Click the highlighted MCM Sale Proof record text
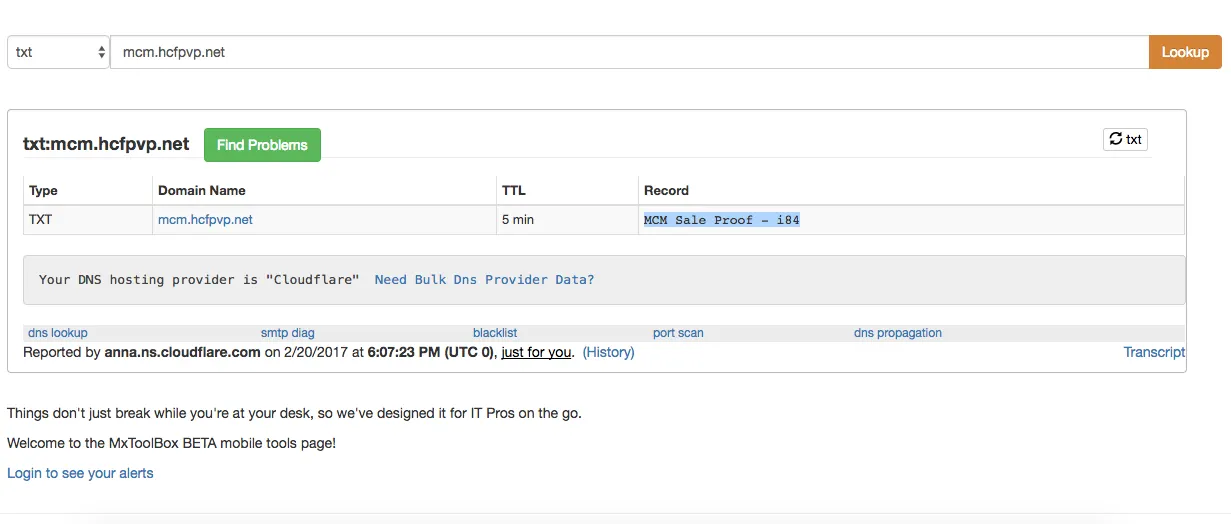 point(722,220)
